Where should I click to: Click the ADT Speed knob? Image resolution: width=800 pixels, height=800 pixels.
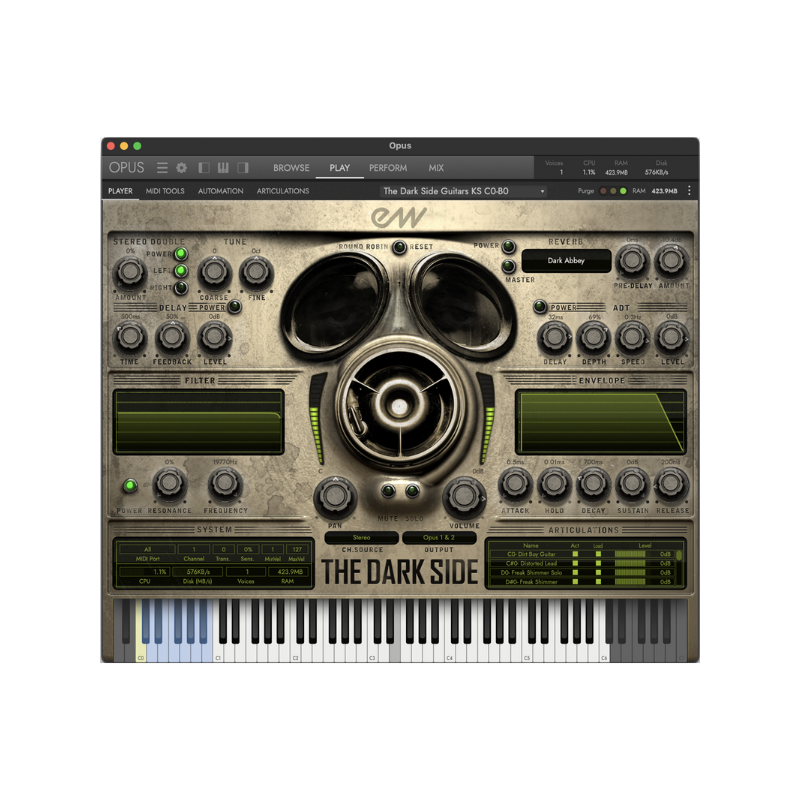[x=632, y=337]
